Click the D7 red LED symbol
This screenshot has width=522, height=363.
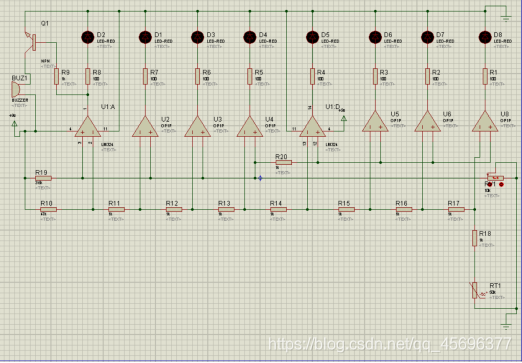point(427,37)
